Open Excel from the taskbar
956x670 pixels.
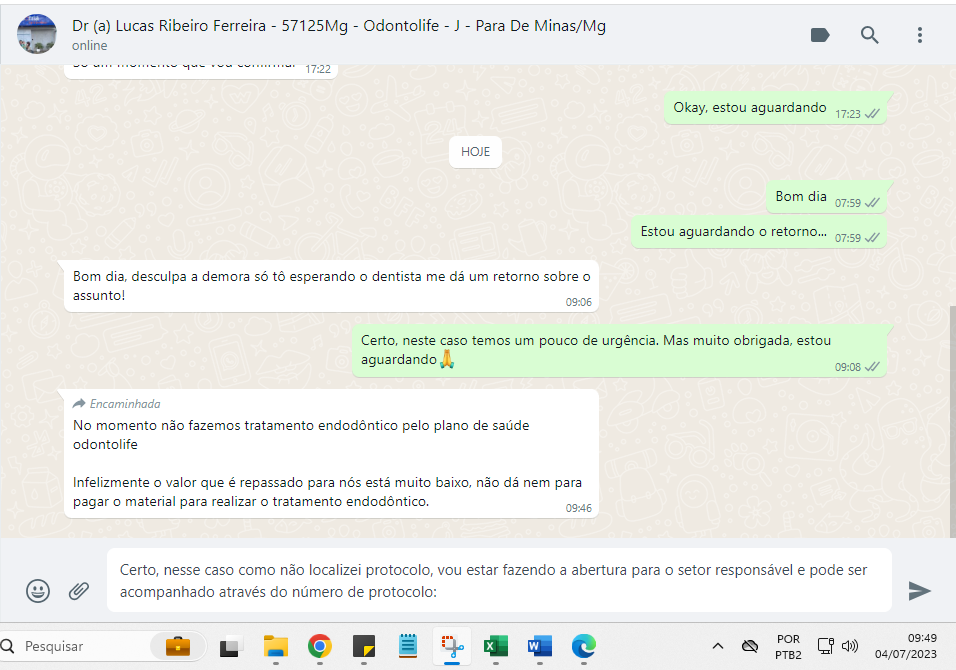(x=496, y=646)
